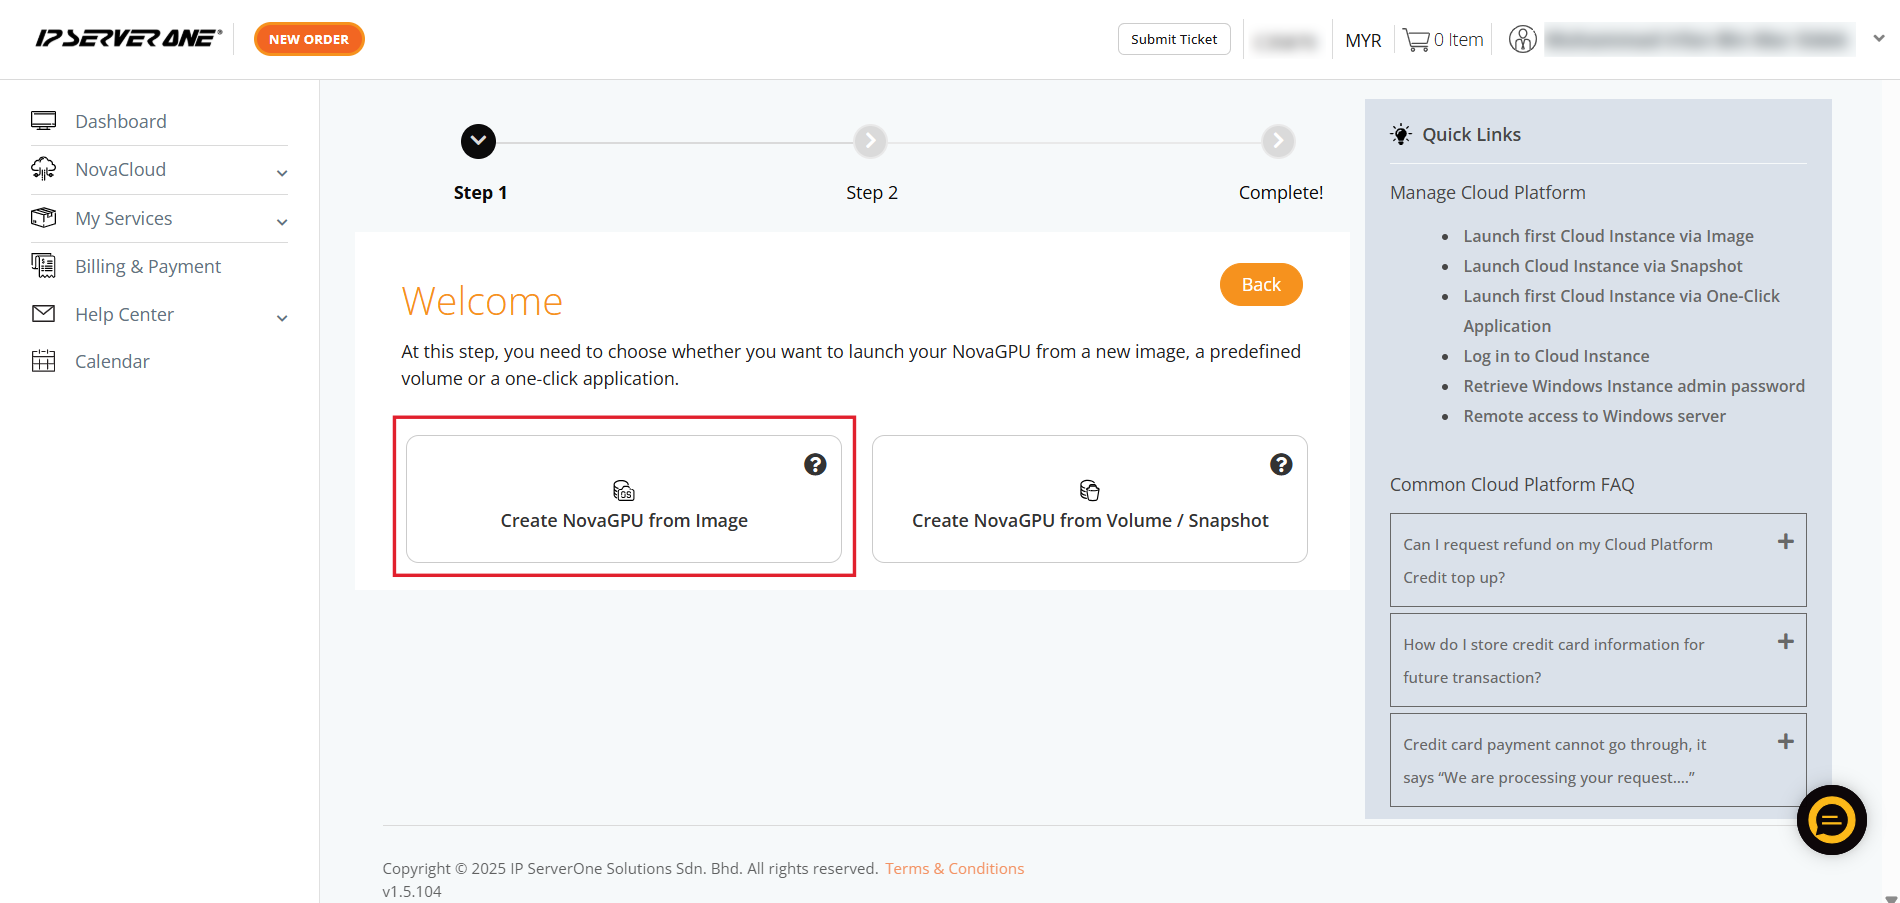The image size is (1900, 903).
Task: Click the orange Back button
Action: coord(1261,284)
